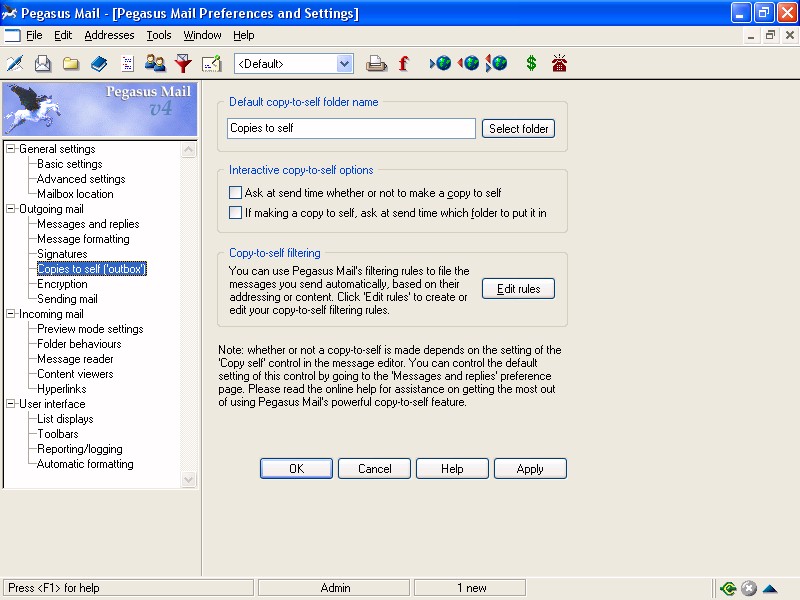Open the Edit menu

pos(63,35)
